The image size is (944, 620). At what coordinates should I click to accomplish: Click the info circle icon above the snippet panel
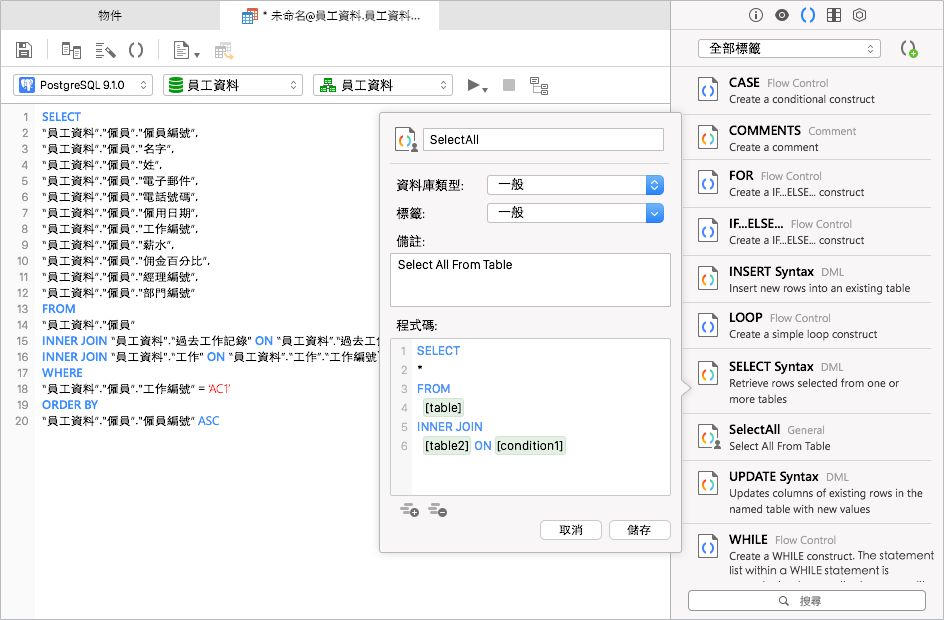coord(757,15)
